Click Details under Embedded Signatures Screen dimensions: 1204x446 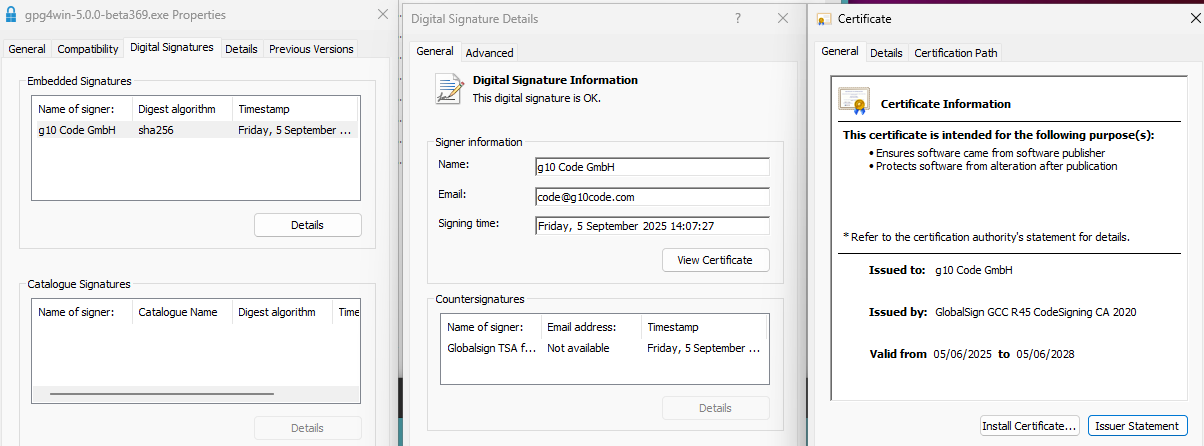point(307,225)
